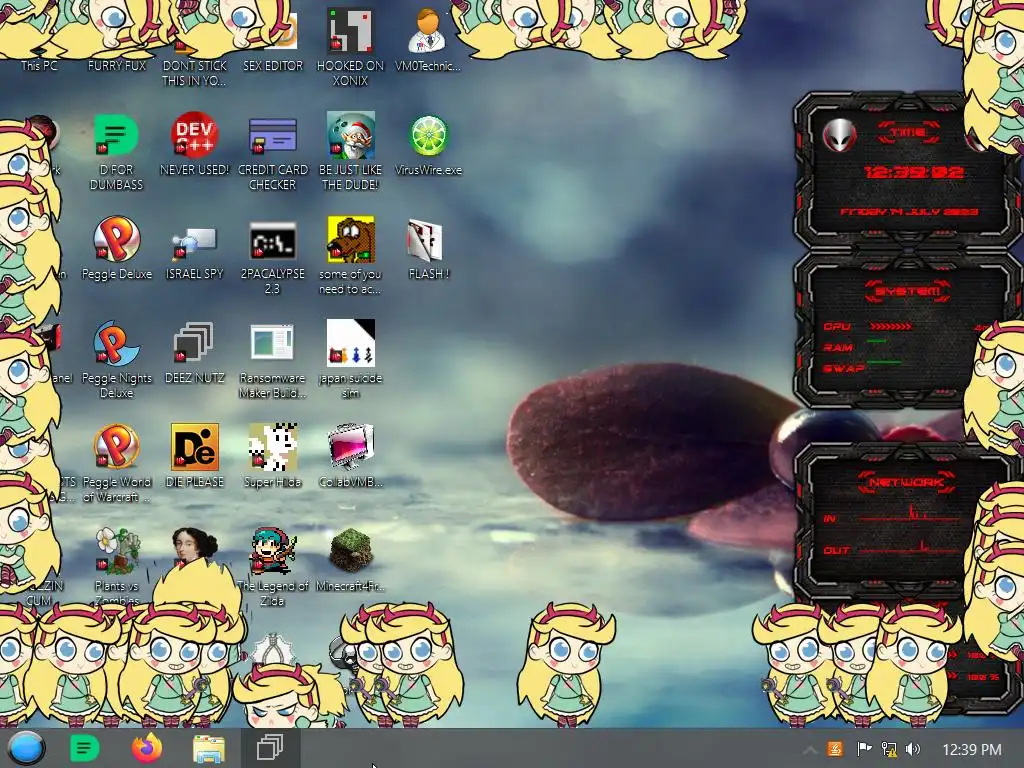Click the SWAP usage bar in widget
Viewport: 1024px width, 768px height.
point(884,362)
